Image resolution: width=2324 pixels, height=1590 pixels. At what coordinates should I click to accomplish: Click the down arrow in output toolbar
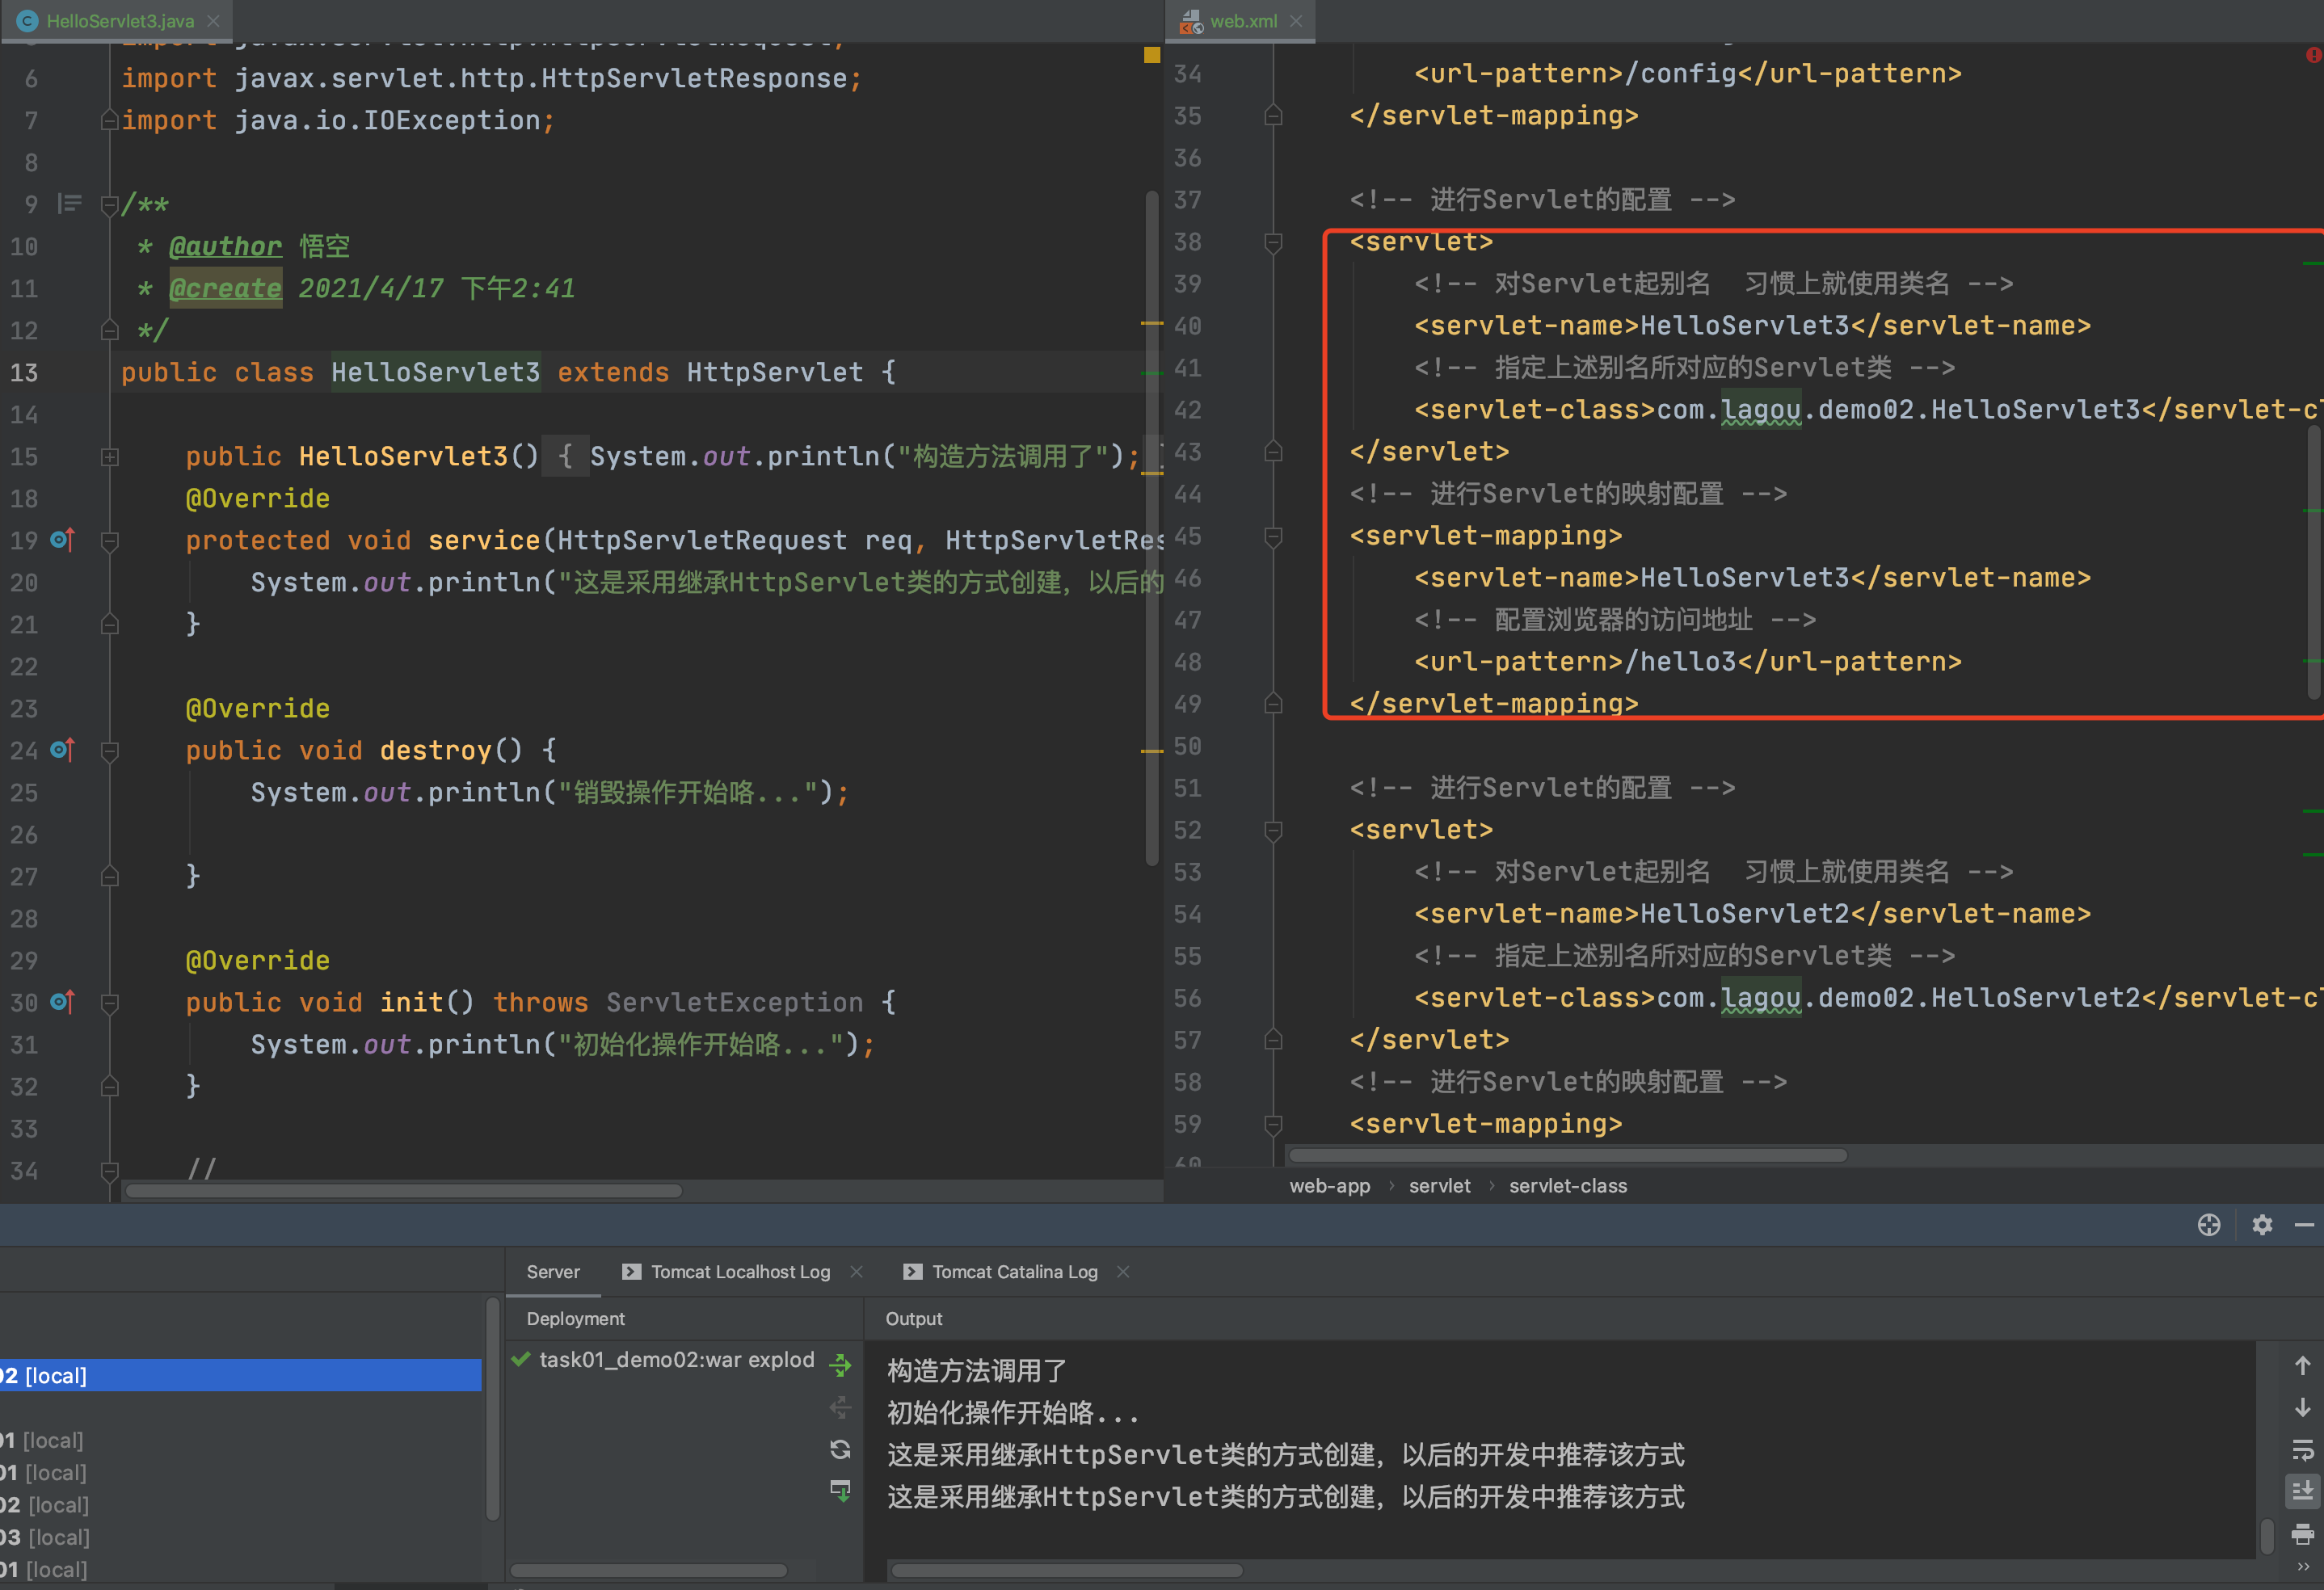point(2302,1408)
